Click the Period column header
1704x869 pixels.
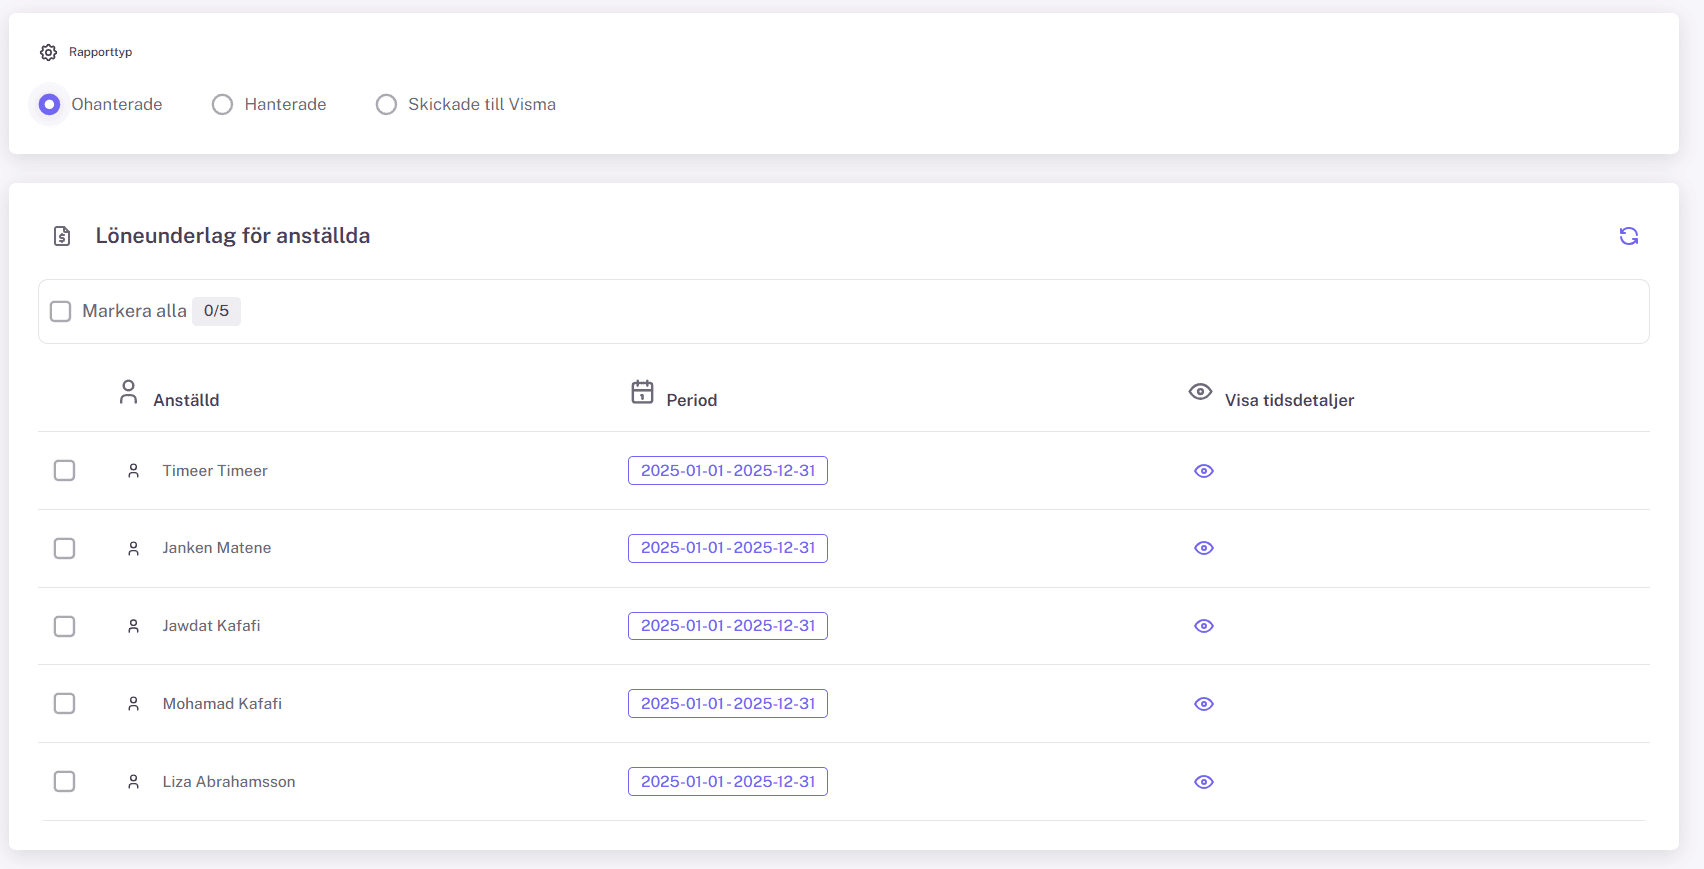pyautogui.click(x=691, y=400)
